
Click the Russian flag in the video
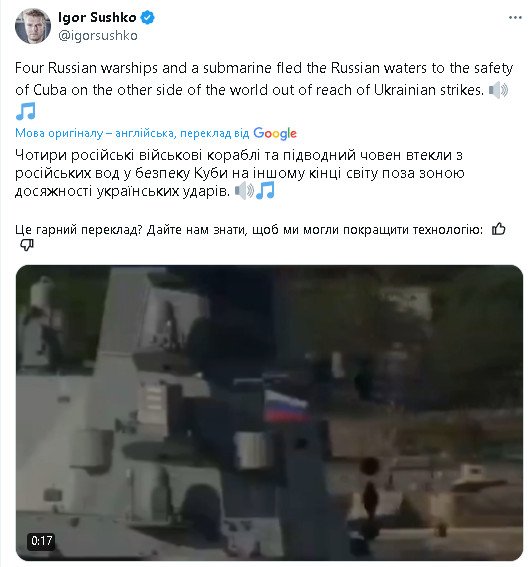point(285,406)
